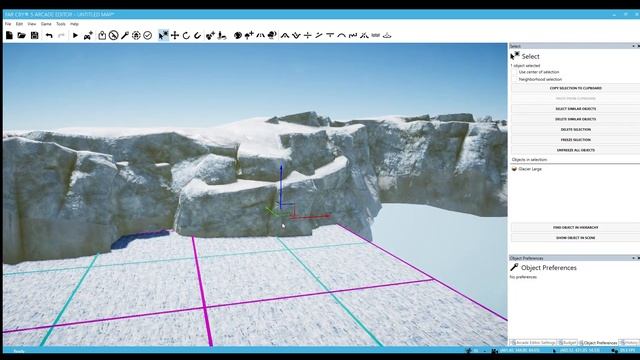
Task: Open the Object Preferences panel header dropdown arrow
Action: click(633, 258)
